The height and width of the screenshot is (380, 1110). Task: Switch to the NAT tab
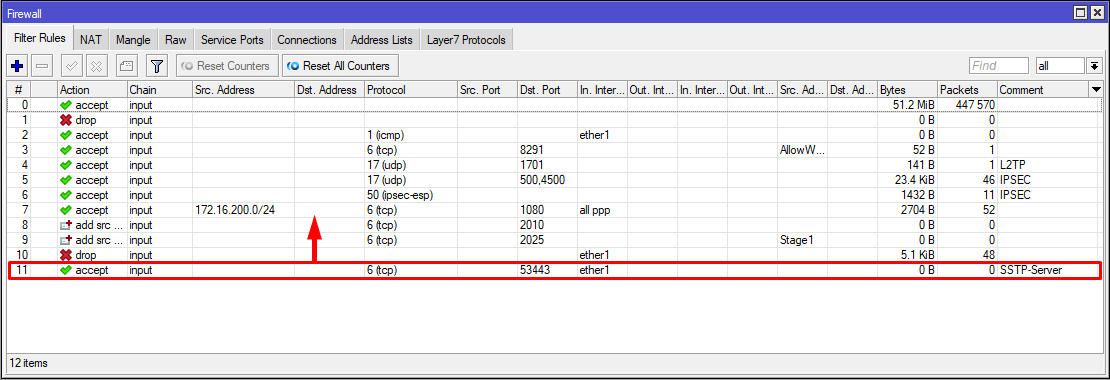coord(91,40)
